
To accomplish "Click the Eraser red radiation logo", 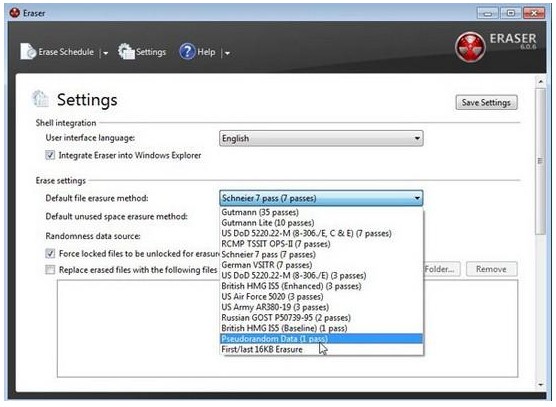I will click(470, 47).
